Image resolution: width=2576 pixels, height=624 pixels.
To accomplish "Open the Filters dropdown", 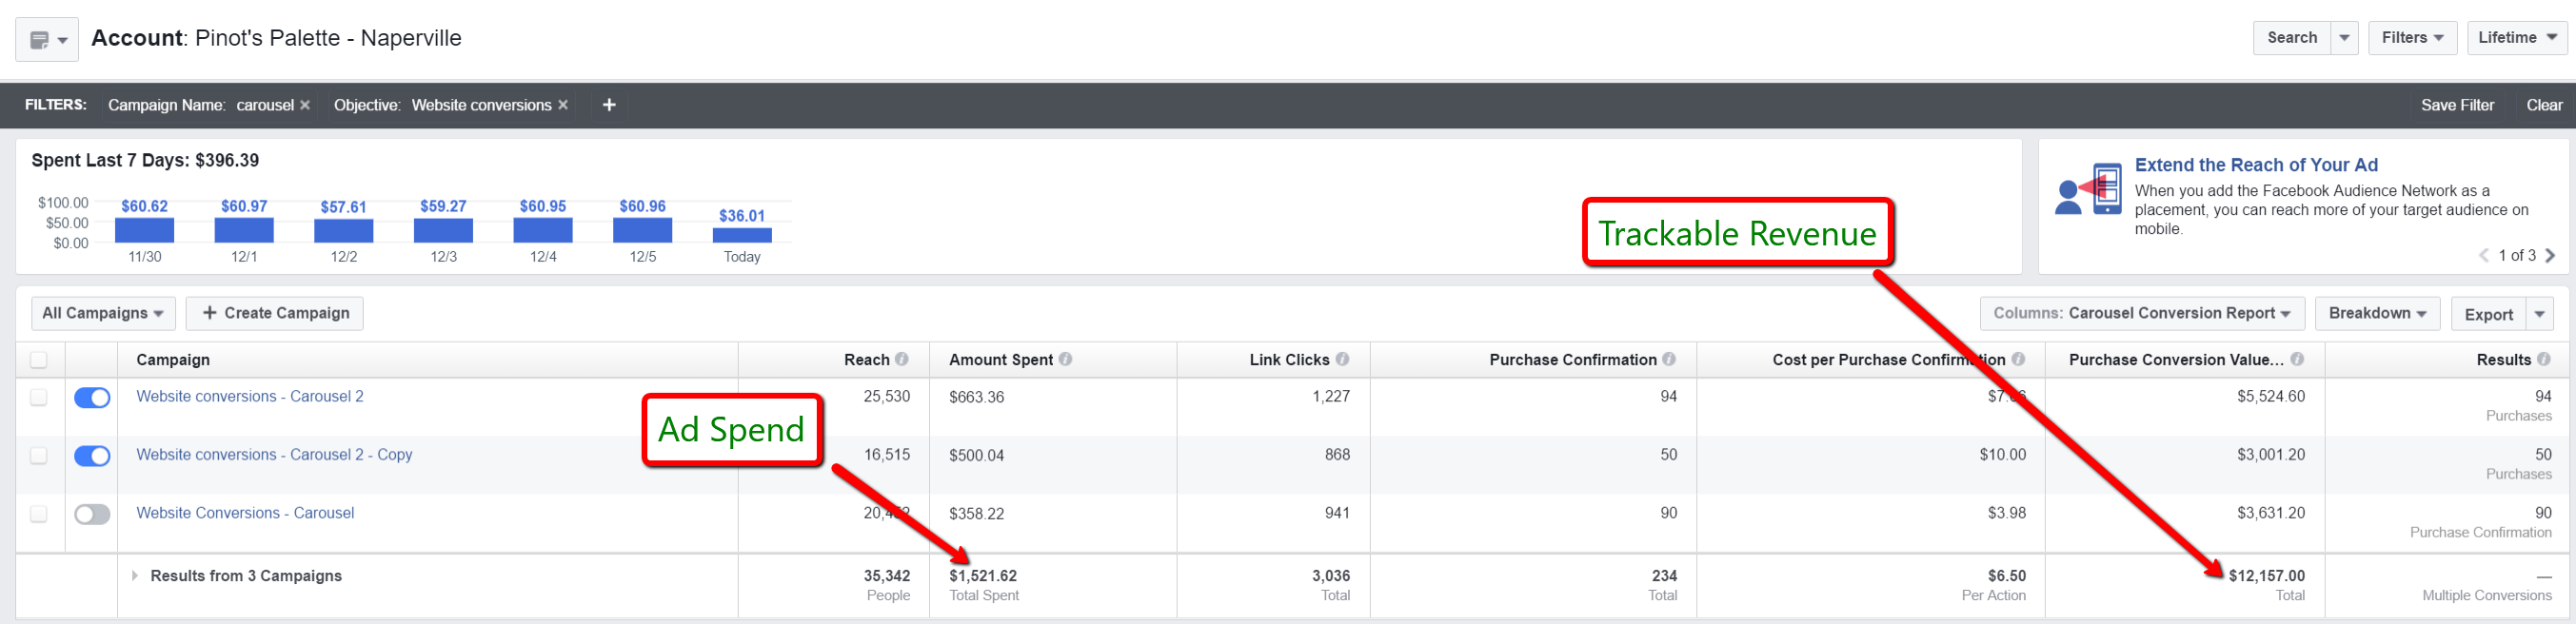I will (2412, 38).
